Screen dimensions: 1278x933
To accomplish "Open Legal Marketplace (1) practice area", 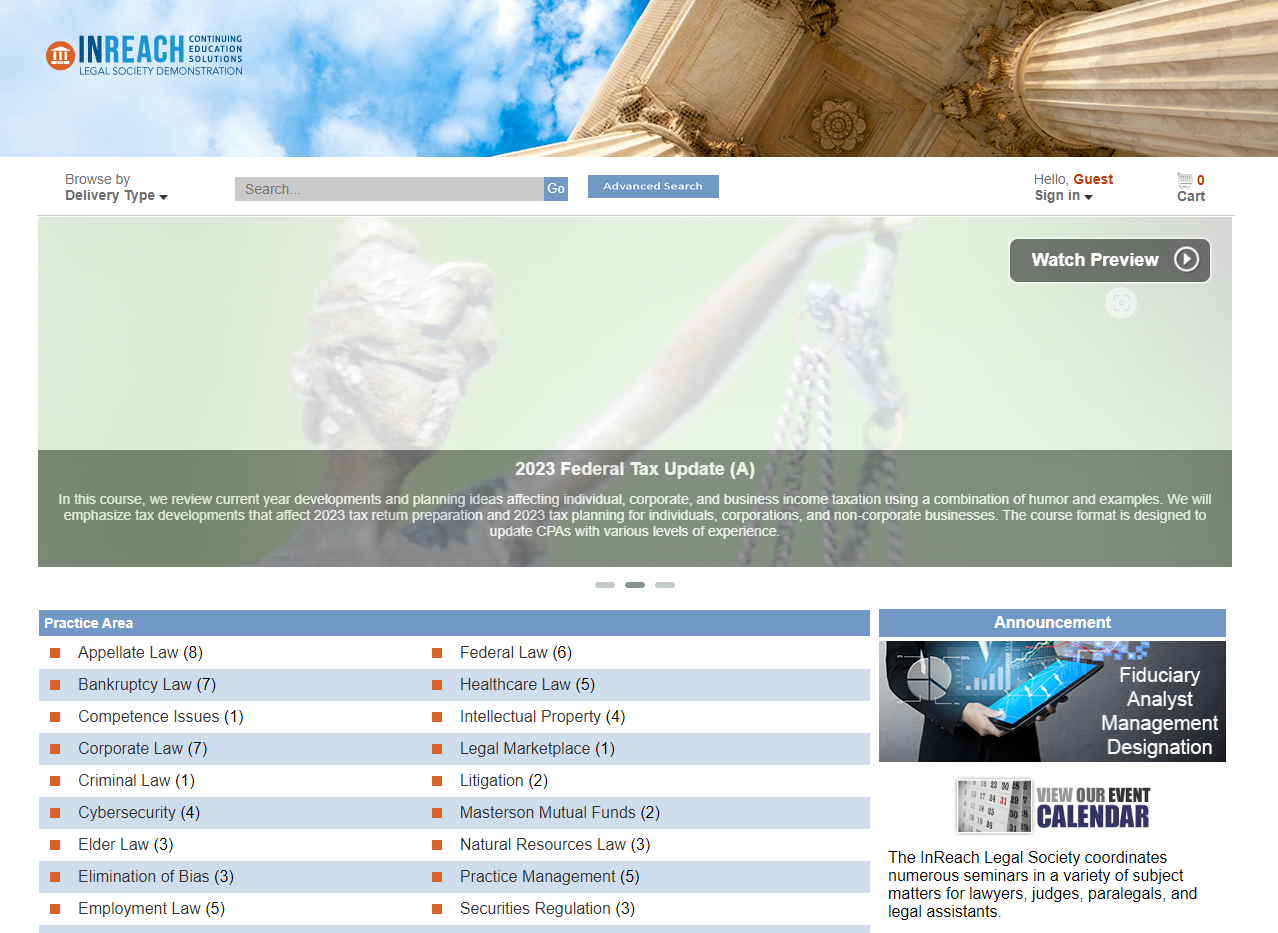I will (538, 749).
